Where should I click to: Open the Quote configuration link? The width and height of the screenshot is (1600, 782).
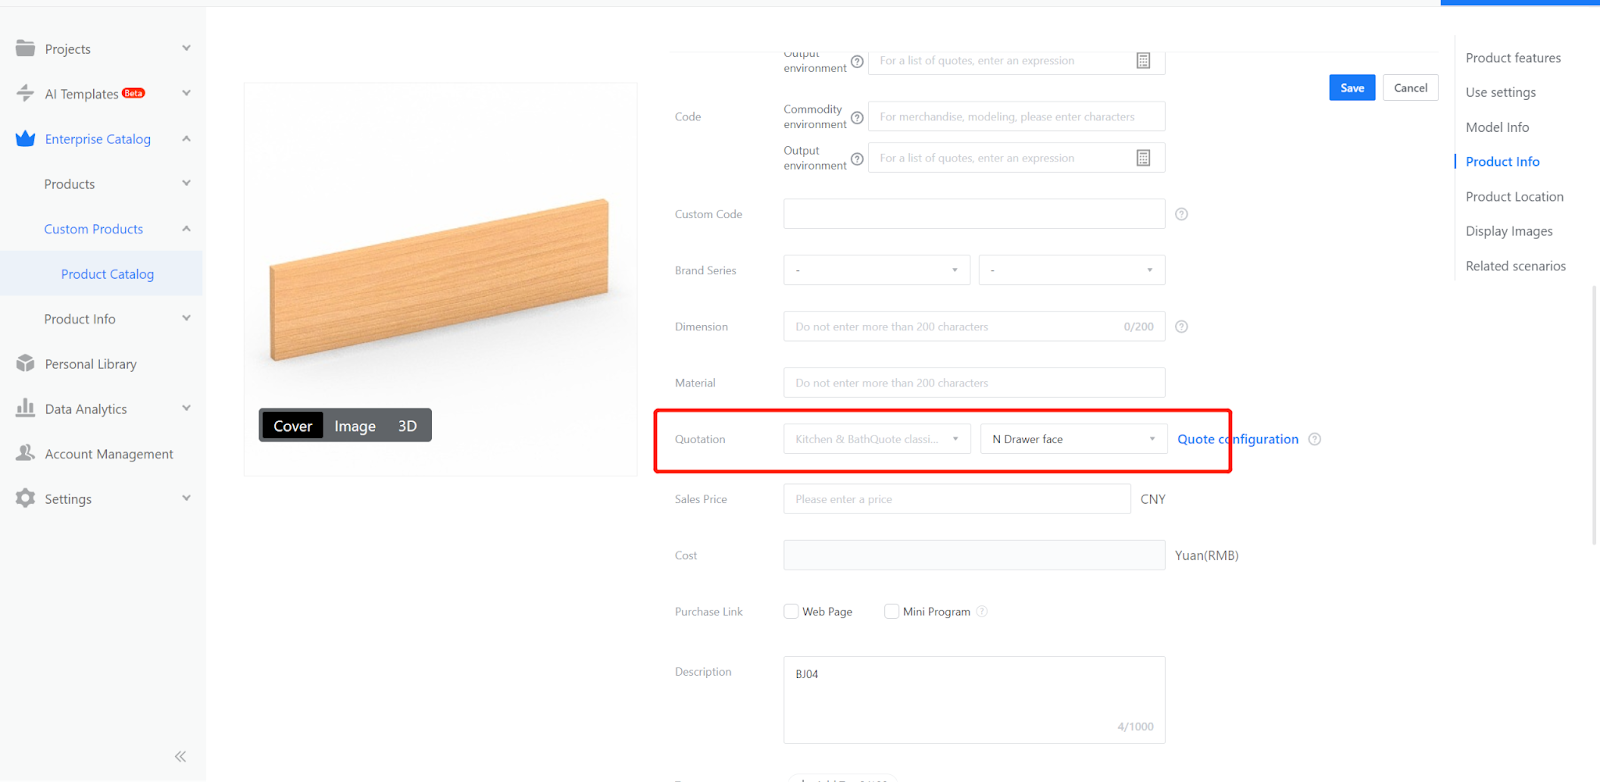pyautogui.click(x=1237, y=439)
